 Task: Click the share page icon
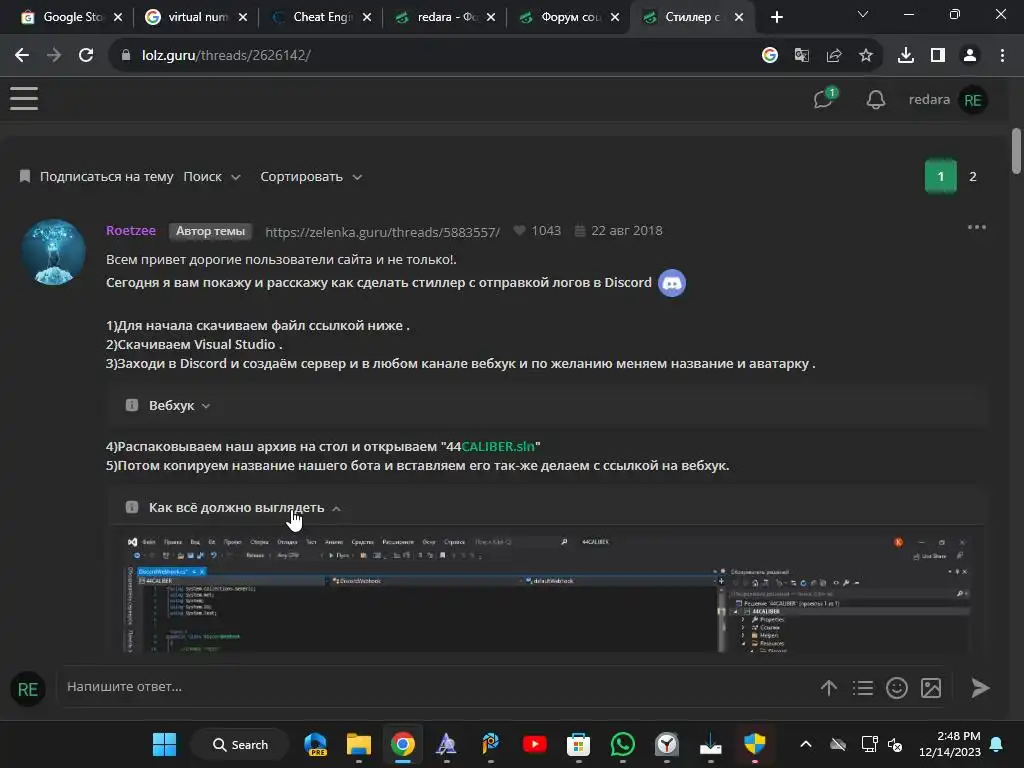[833, 56]
